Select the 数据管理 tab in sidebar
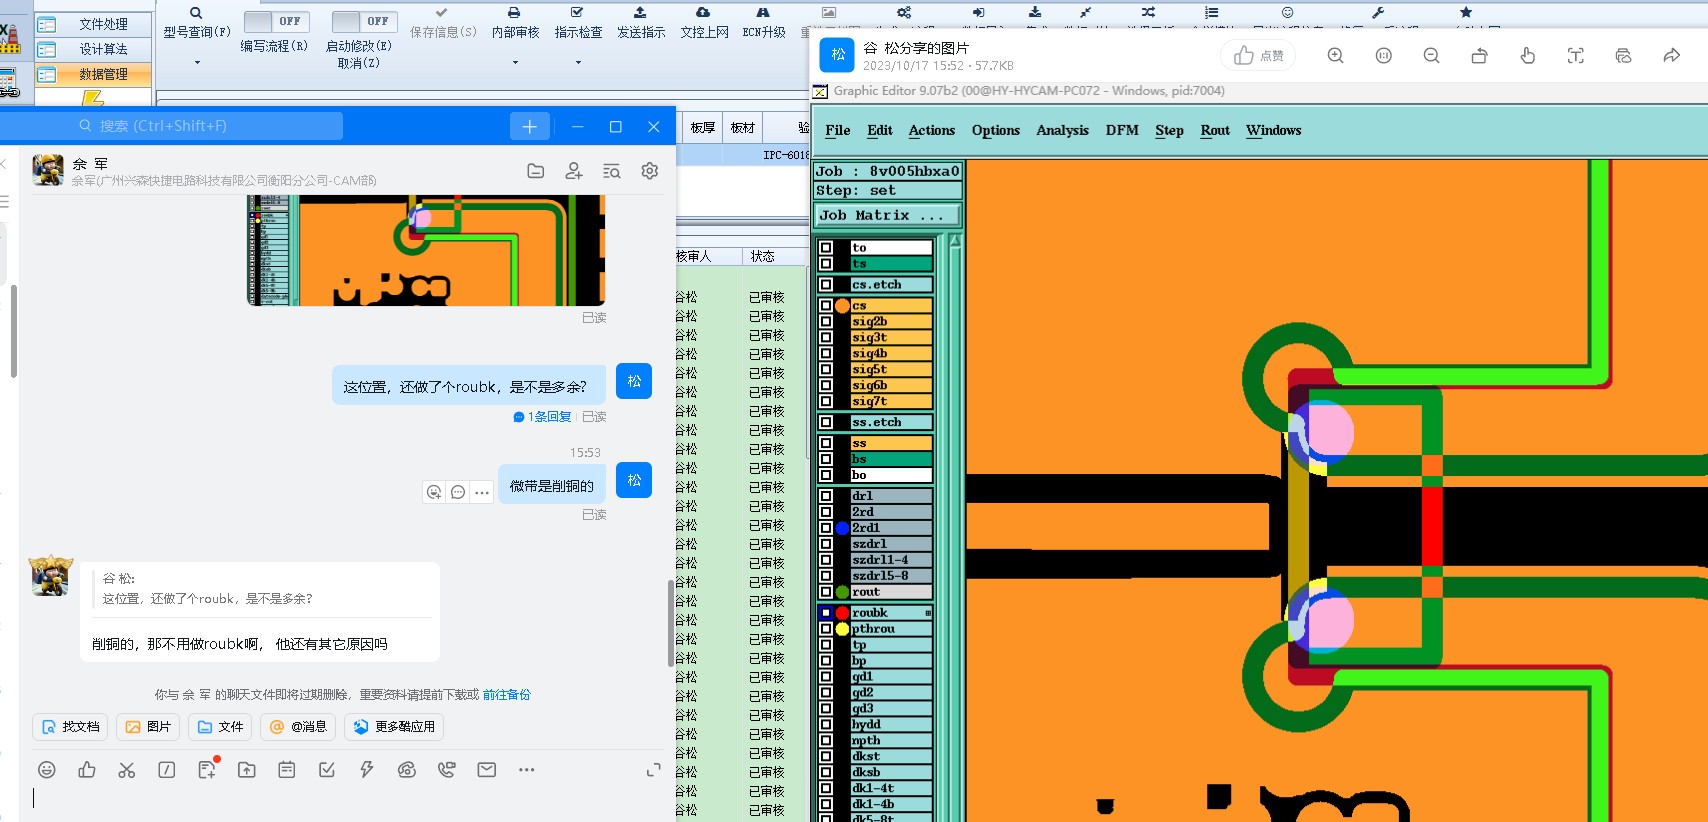This screenshot has height=822, width=1708. [x=94, y=74]
